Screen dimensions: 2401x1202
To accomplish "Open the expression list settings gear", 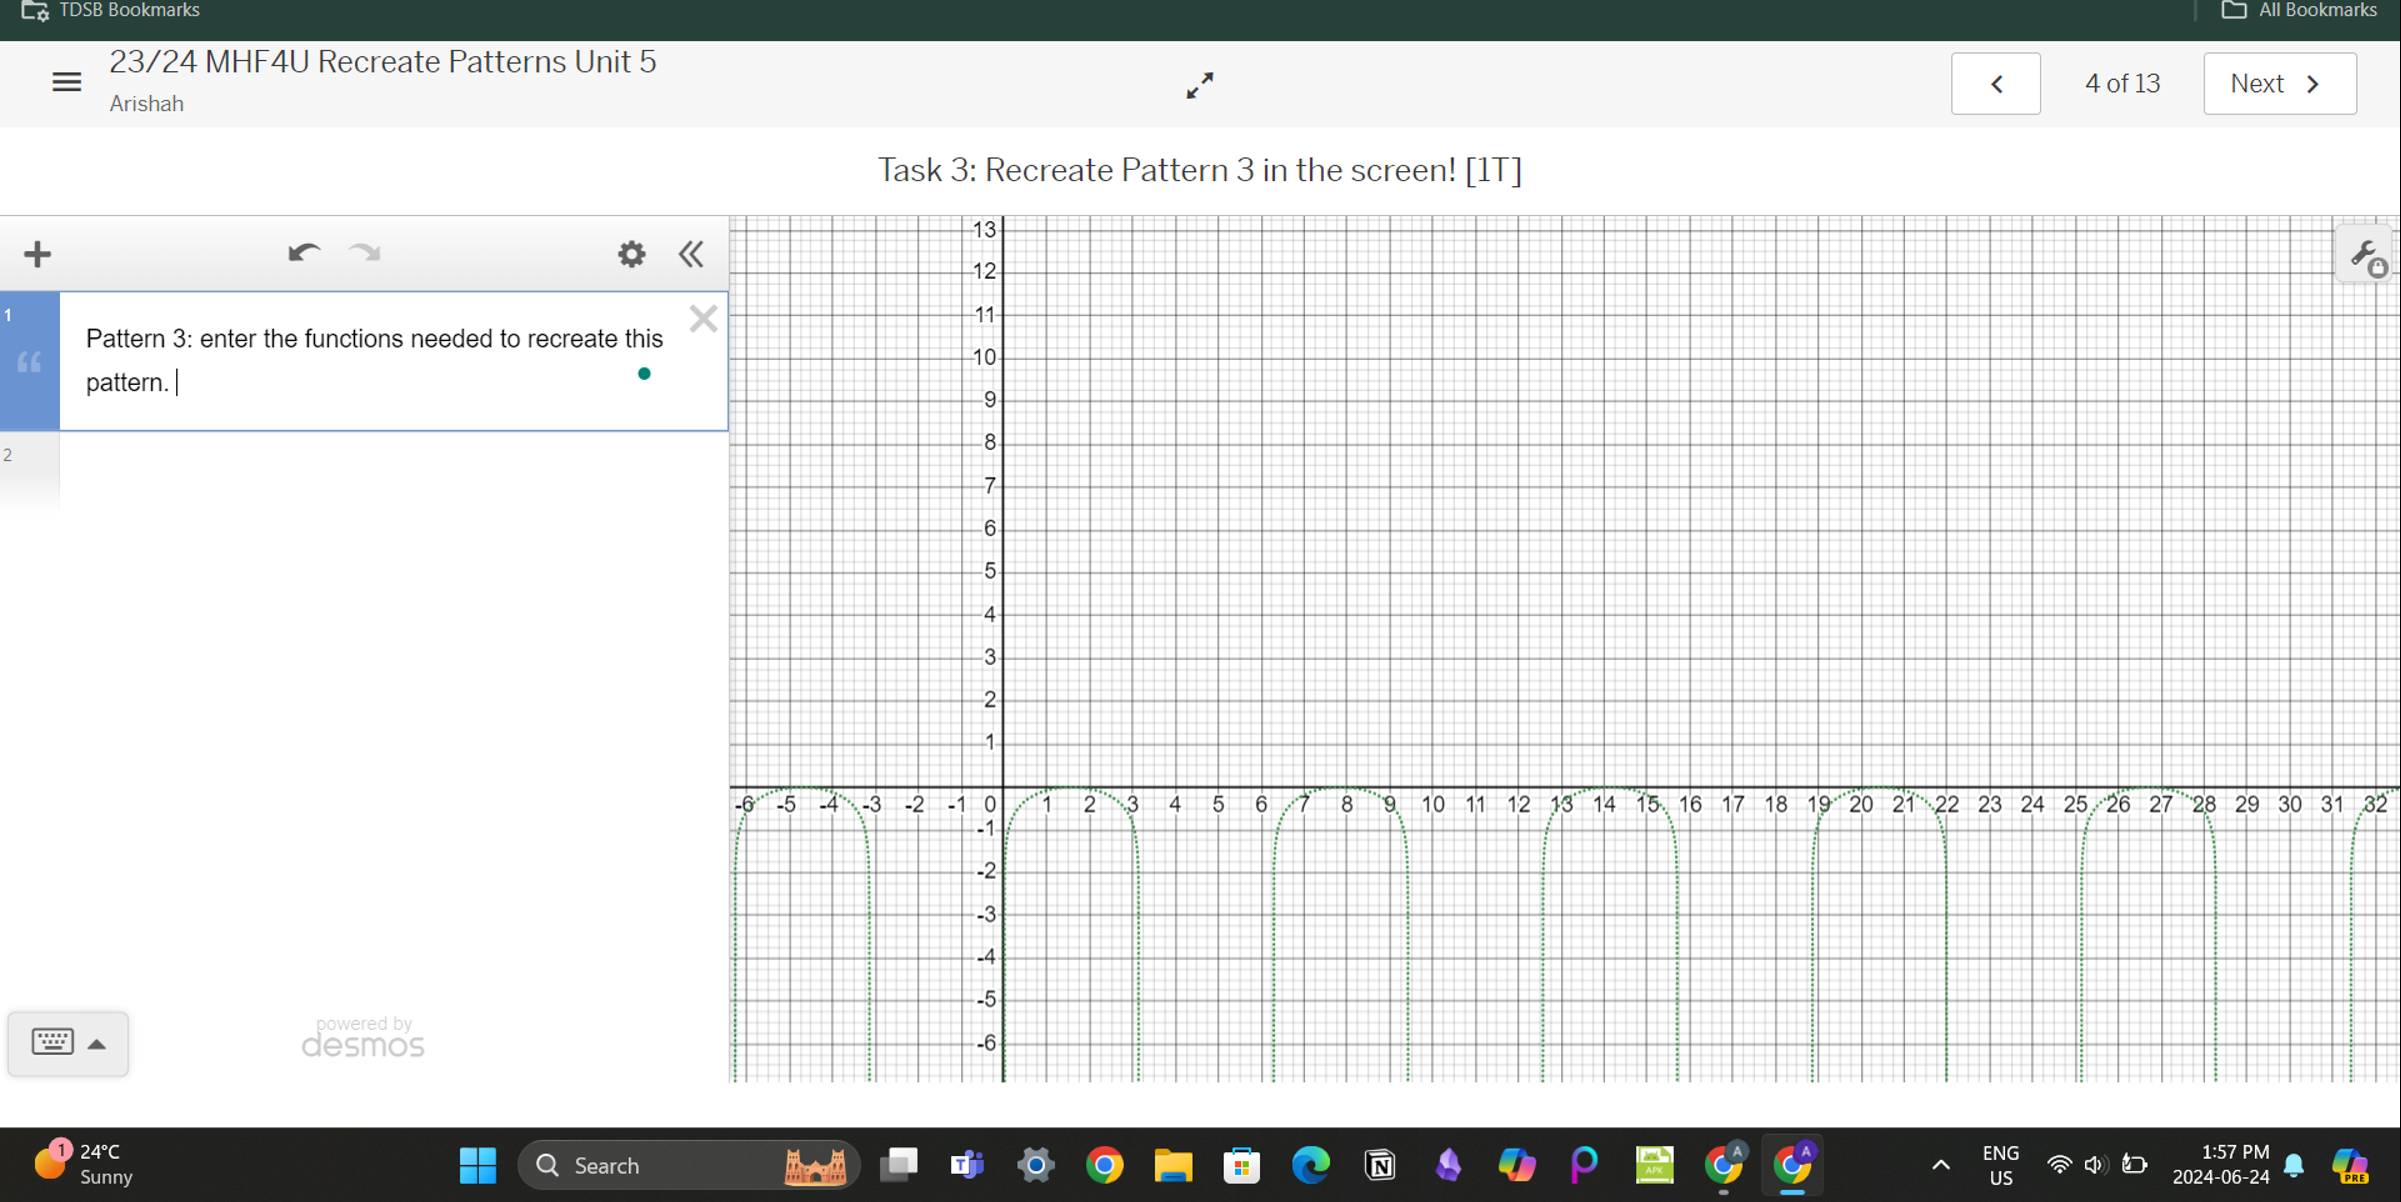I will pyautogui.click(x=630, y=253).
